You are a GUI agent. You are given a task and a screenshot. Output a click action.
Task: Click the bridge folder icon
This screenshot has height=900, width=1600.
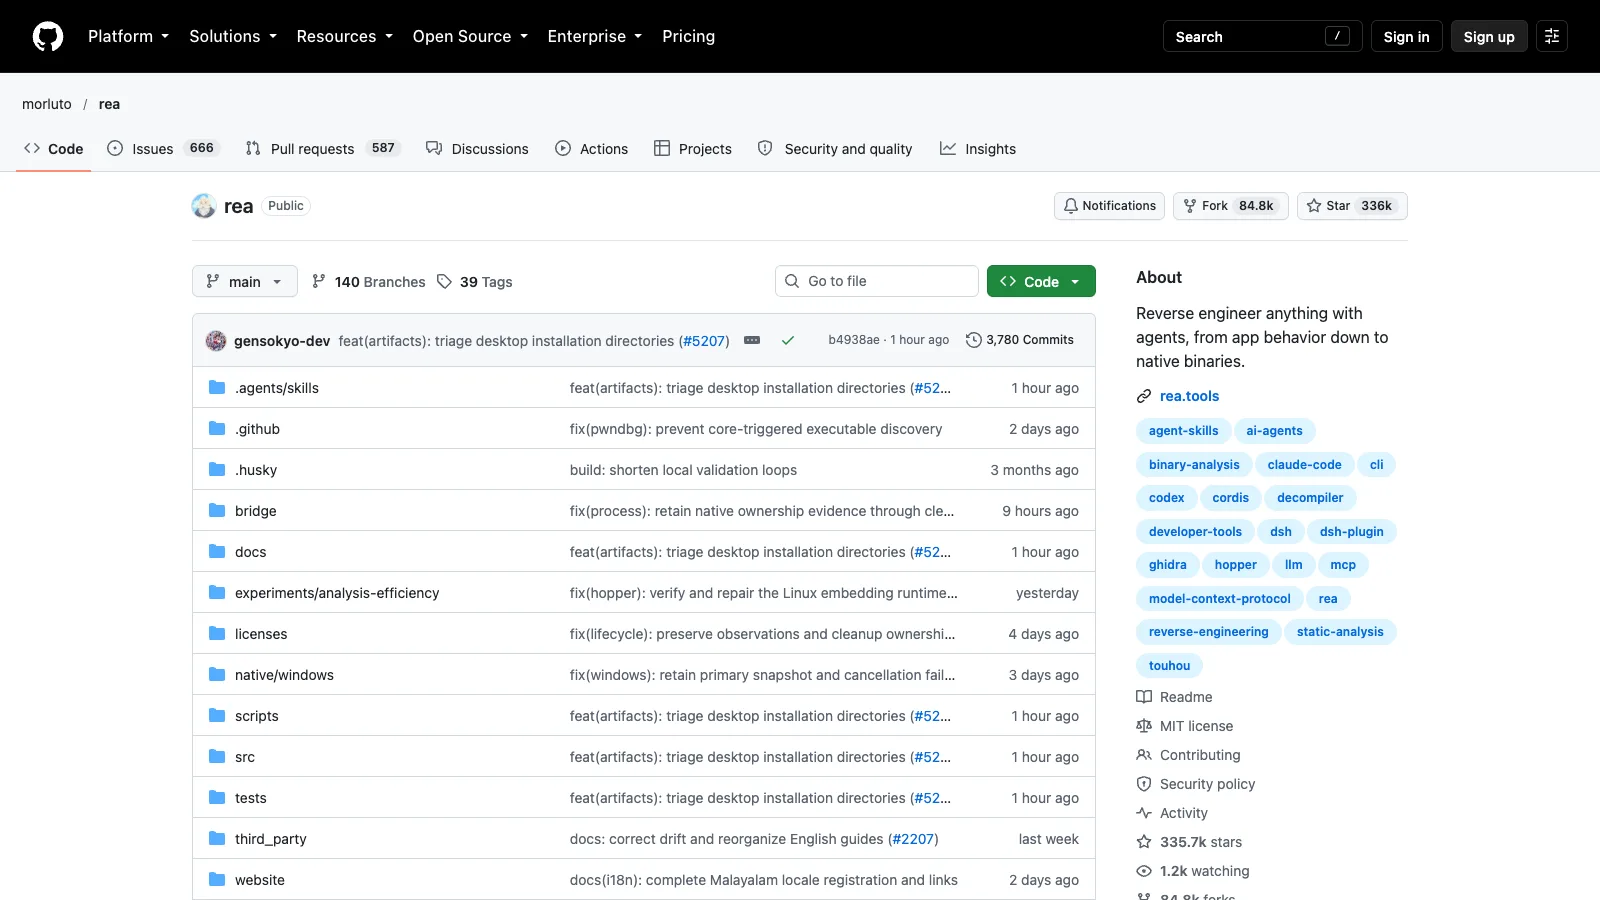217,511
